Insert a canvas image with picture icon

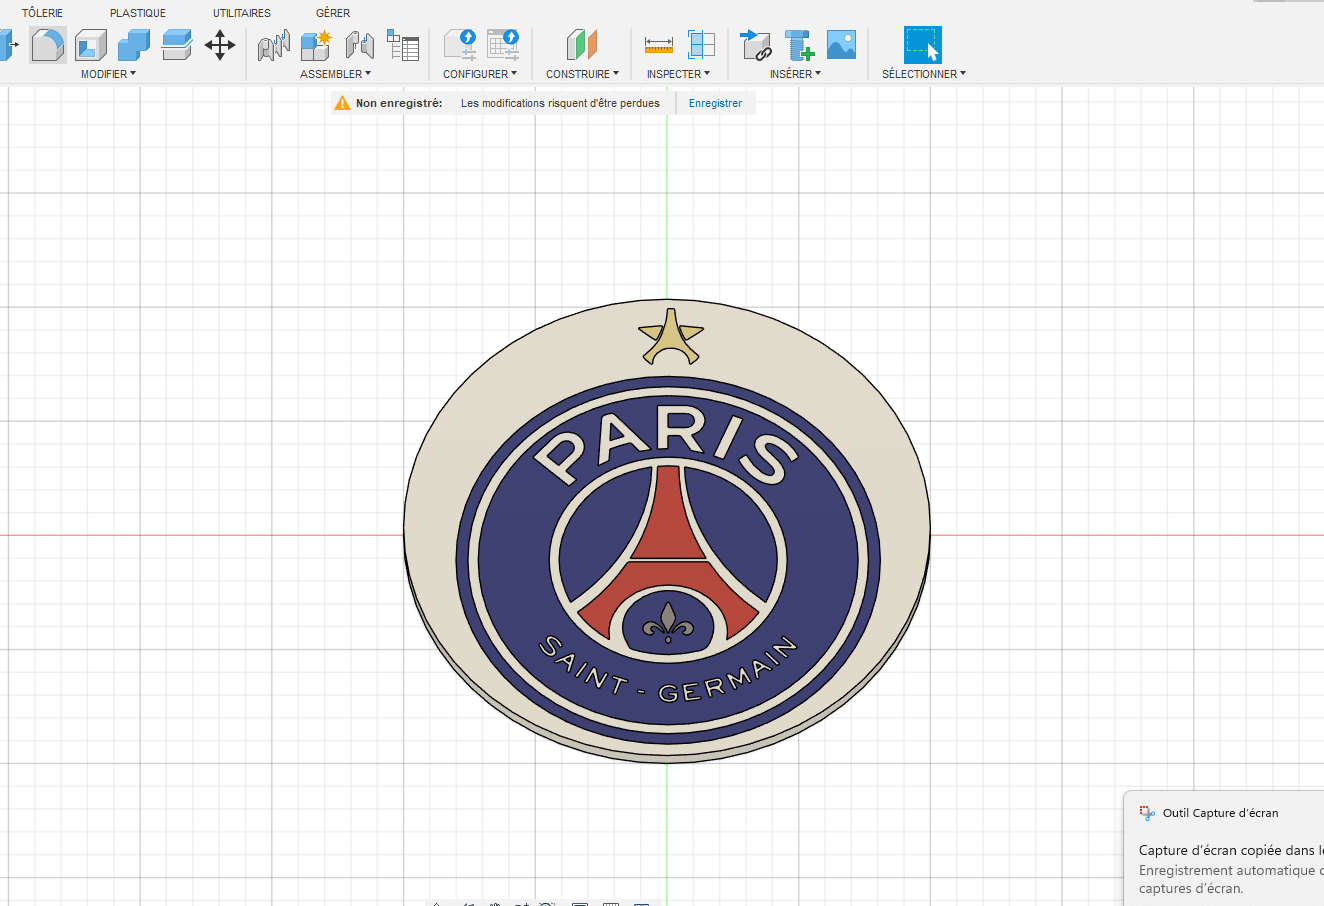842,45
